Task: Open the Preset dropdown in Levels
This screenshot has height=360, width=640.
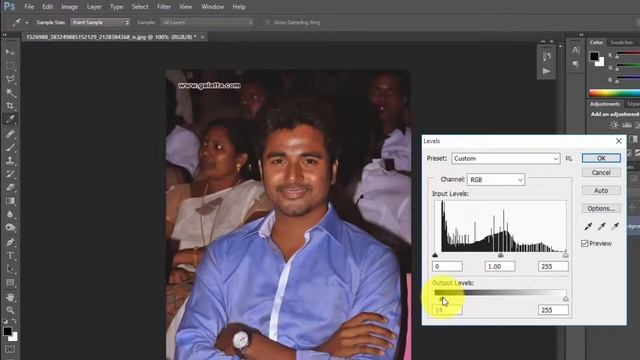Action: click(x=506, y=158)
